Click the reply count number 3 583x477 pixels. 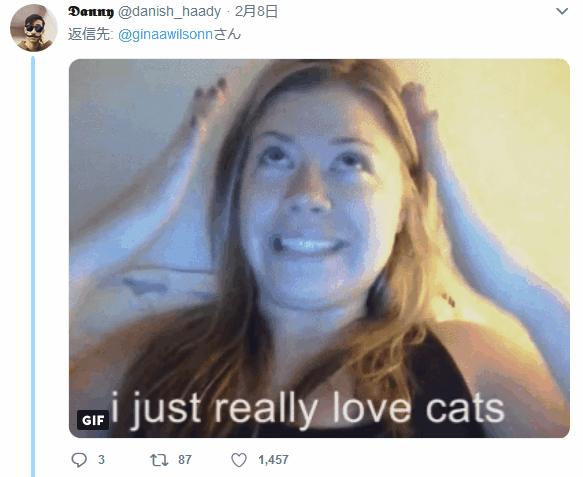point(102,460)
